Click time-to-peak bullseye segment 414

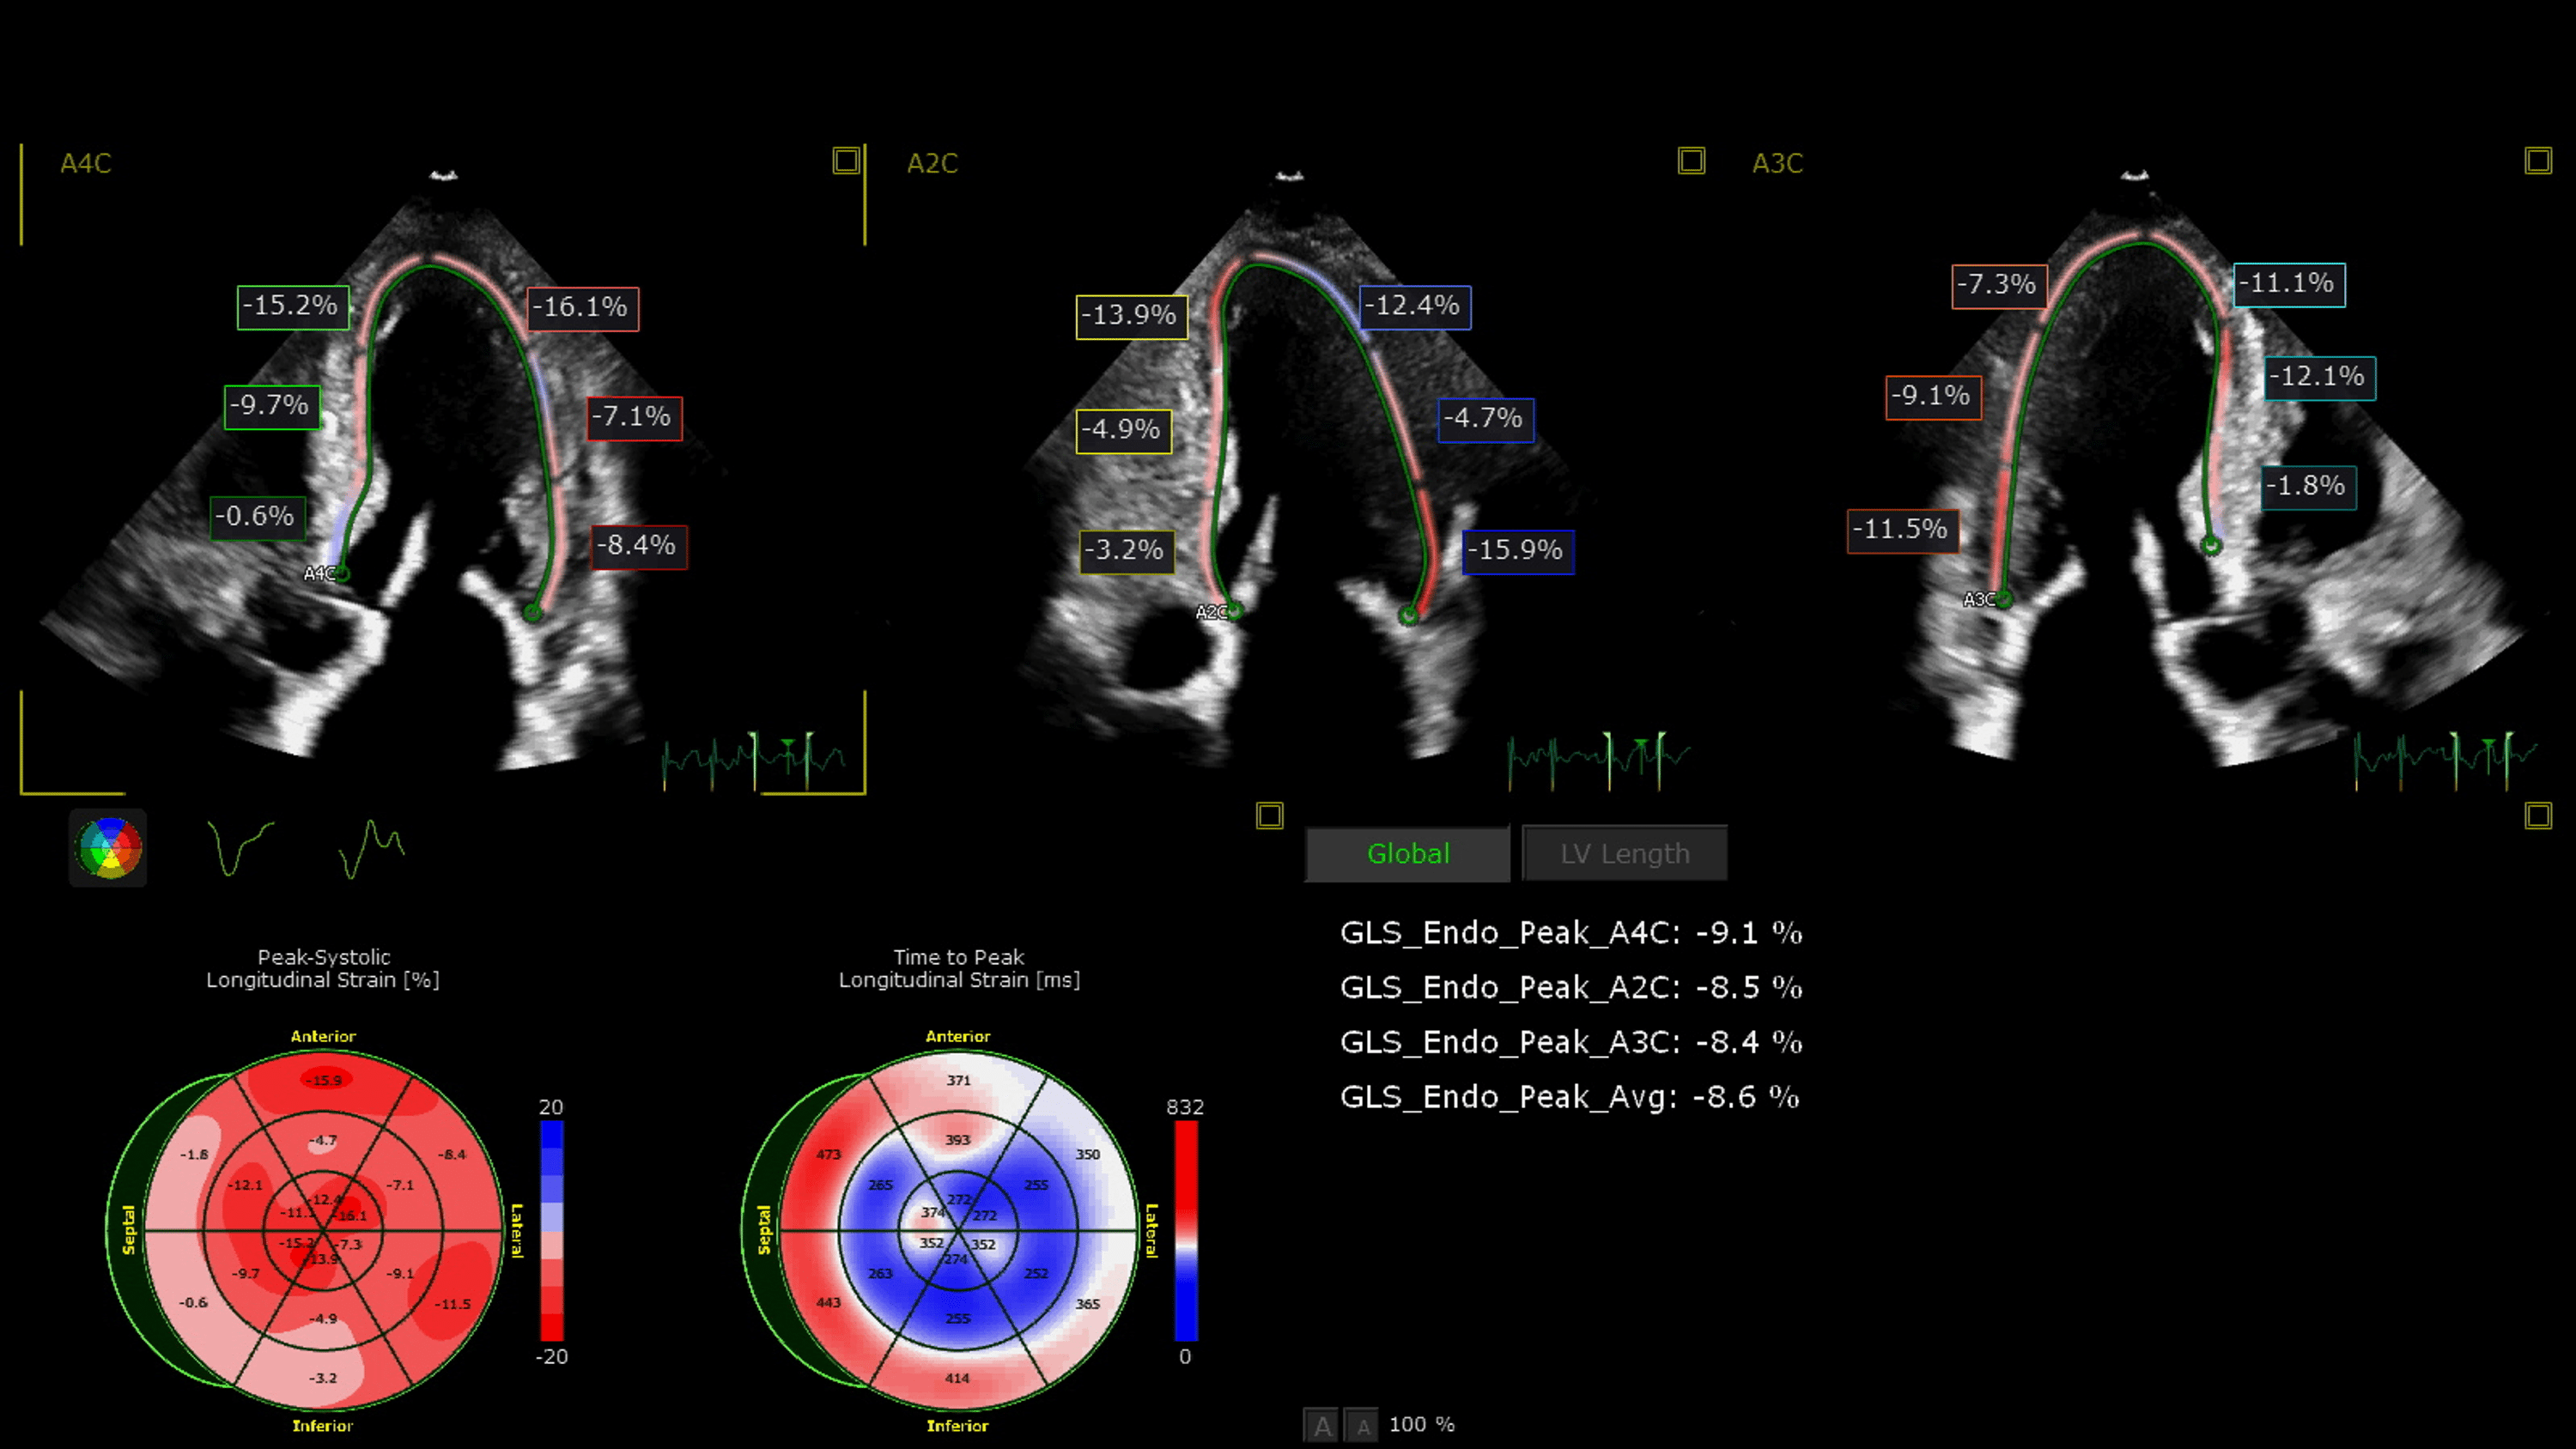[x=957, y=1379]
